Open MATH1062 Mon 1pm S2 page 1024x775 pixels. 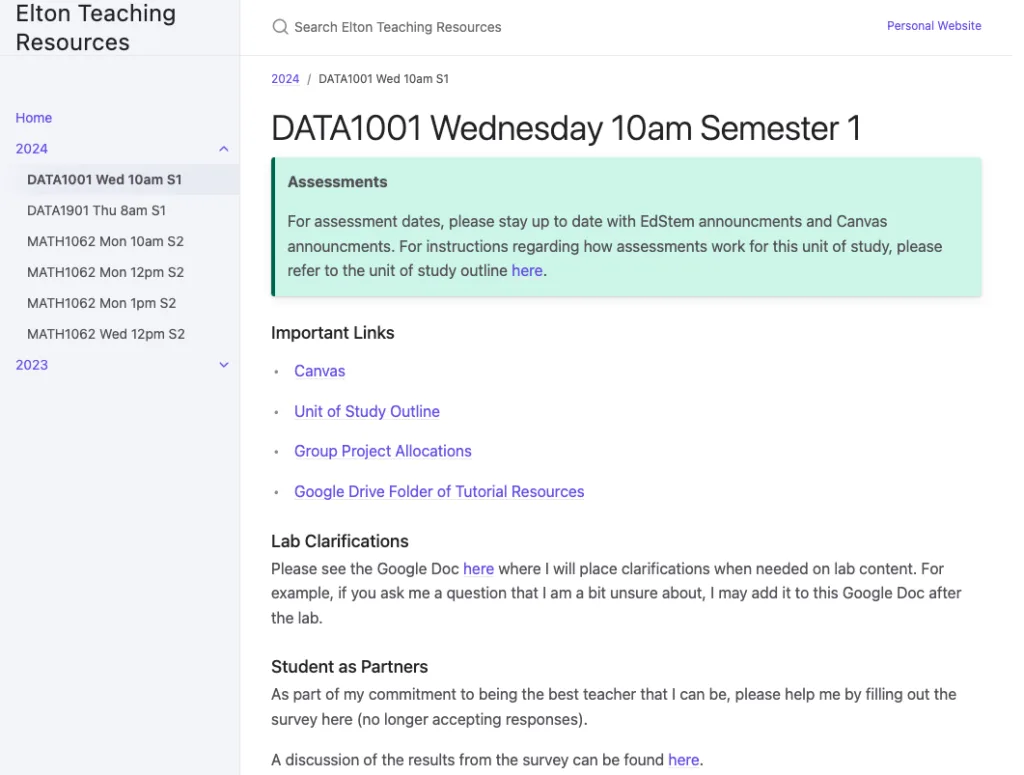click(101, 304)
